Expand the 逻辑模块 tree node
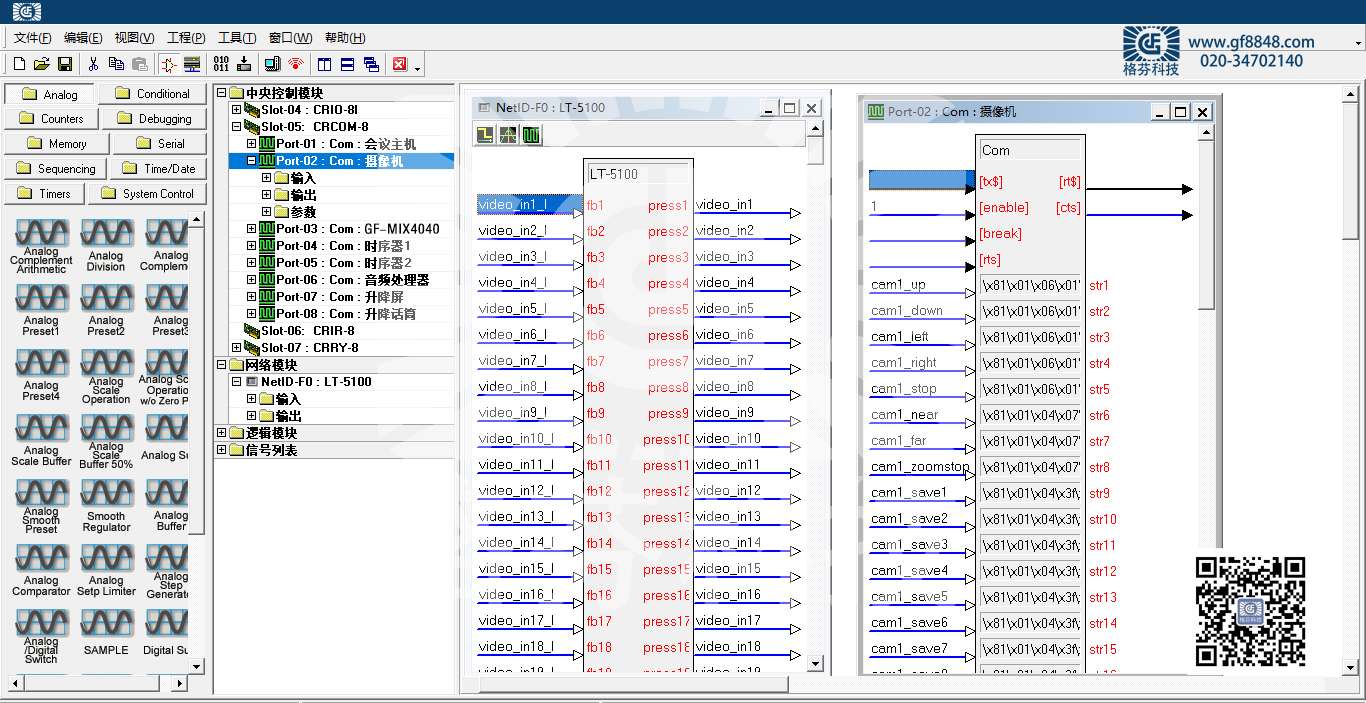 click(222, 433)
